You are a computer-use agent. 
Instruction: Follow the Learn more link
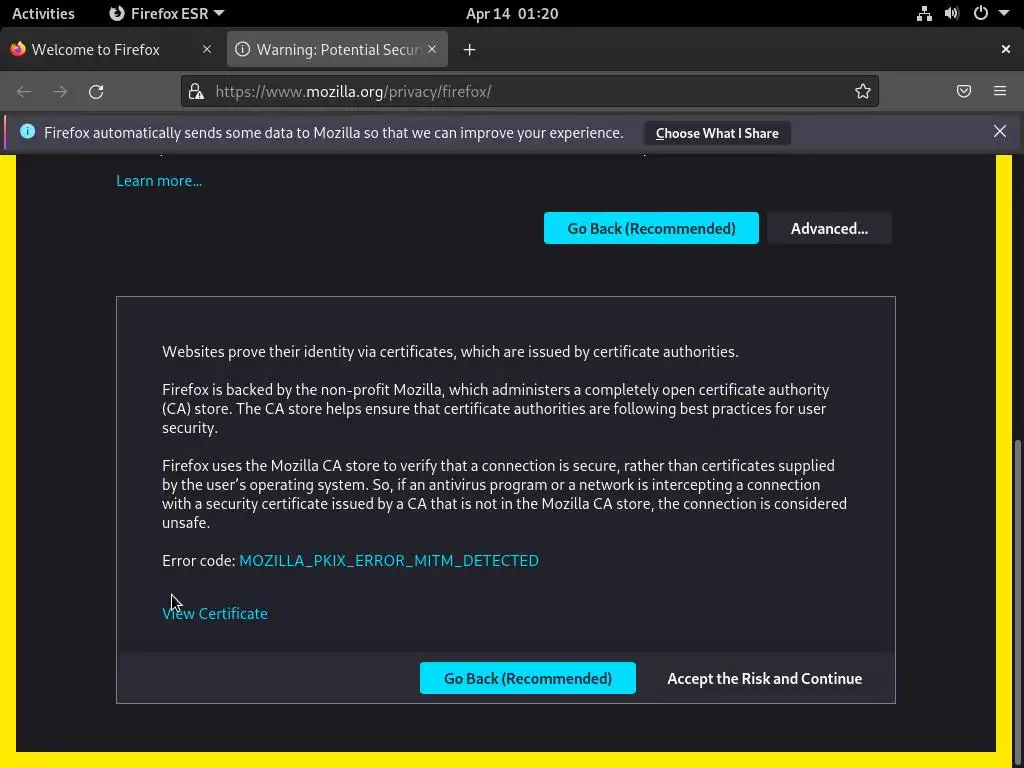(159, 181)
